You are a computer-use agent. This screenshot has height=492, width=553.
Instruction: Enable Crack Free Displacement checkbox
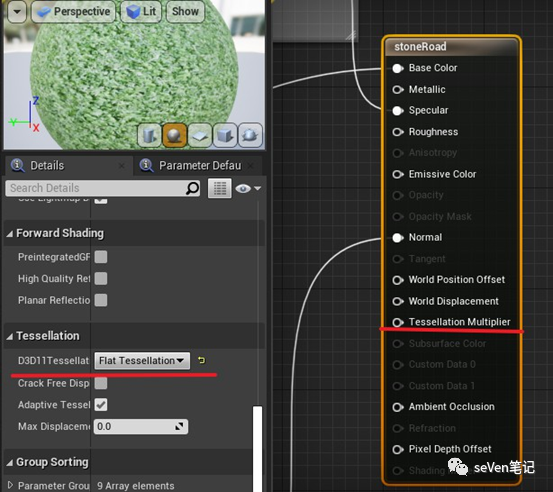pos(101,383)
